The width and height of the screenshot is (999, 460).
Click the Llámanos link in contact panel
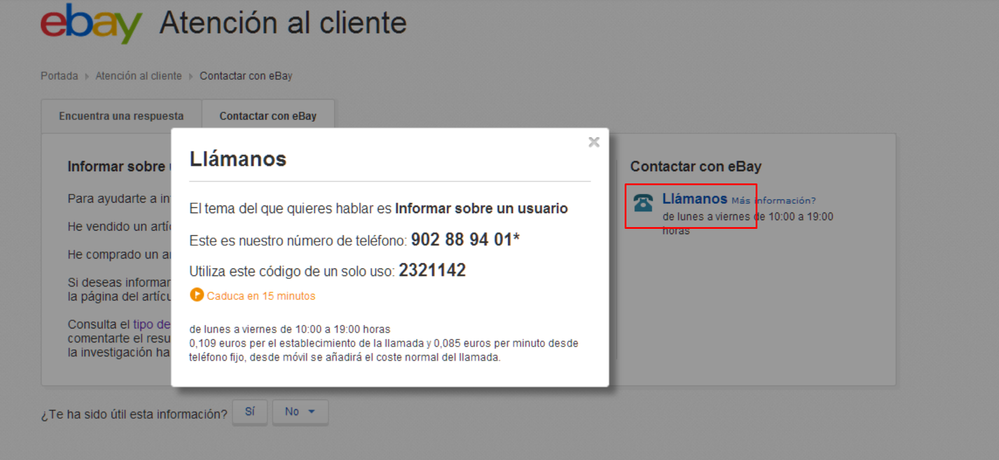pyautogui.click(x=694, y=199)
